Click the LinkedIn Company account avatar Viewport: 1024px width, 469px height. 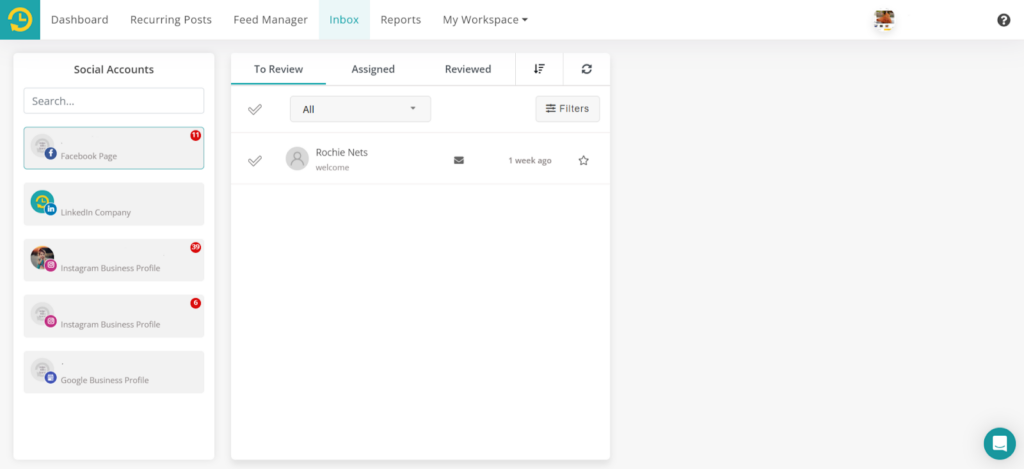click(42, 201)
